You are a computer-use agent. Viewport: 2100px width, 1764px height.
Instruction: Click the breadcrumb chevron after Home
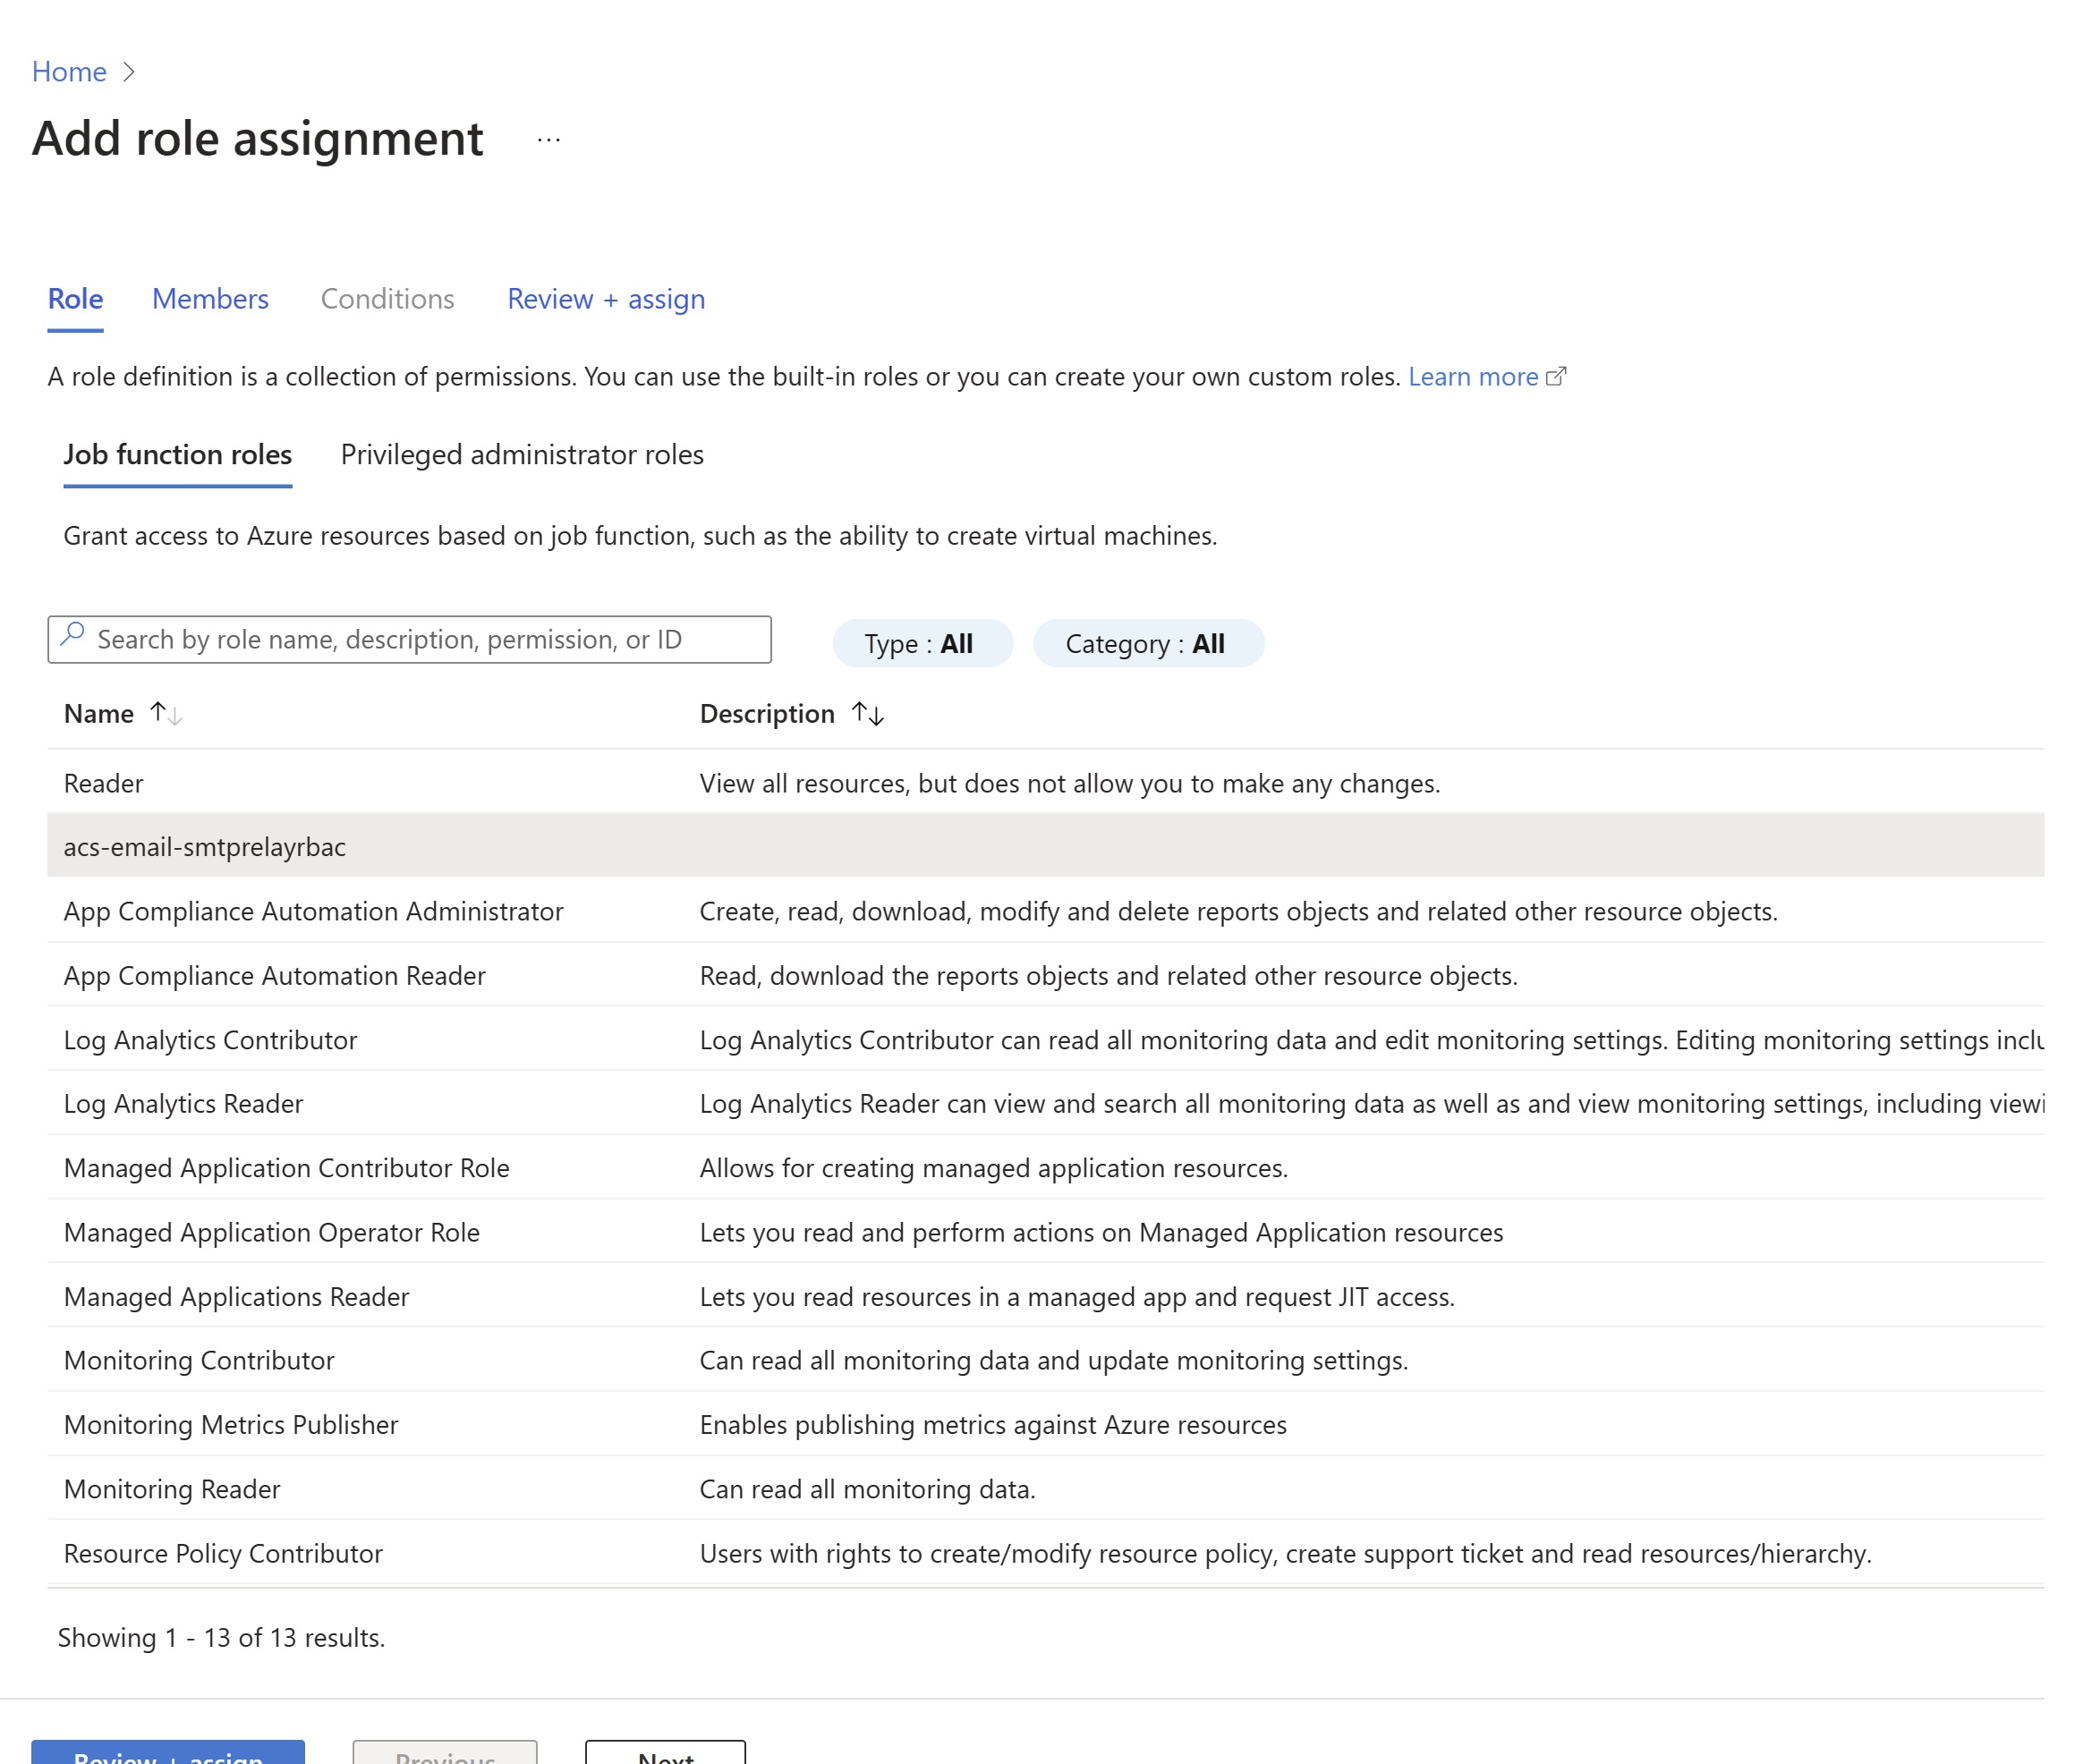(128, 72)
